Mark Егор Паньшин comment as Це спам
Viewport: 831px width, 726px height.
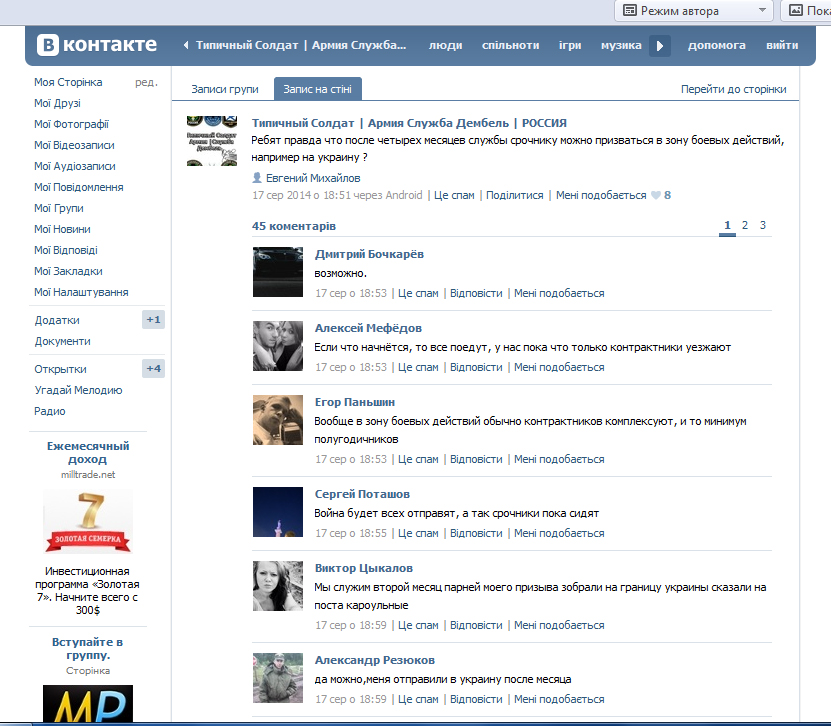[418, 459]
